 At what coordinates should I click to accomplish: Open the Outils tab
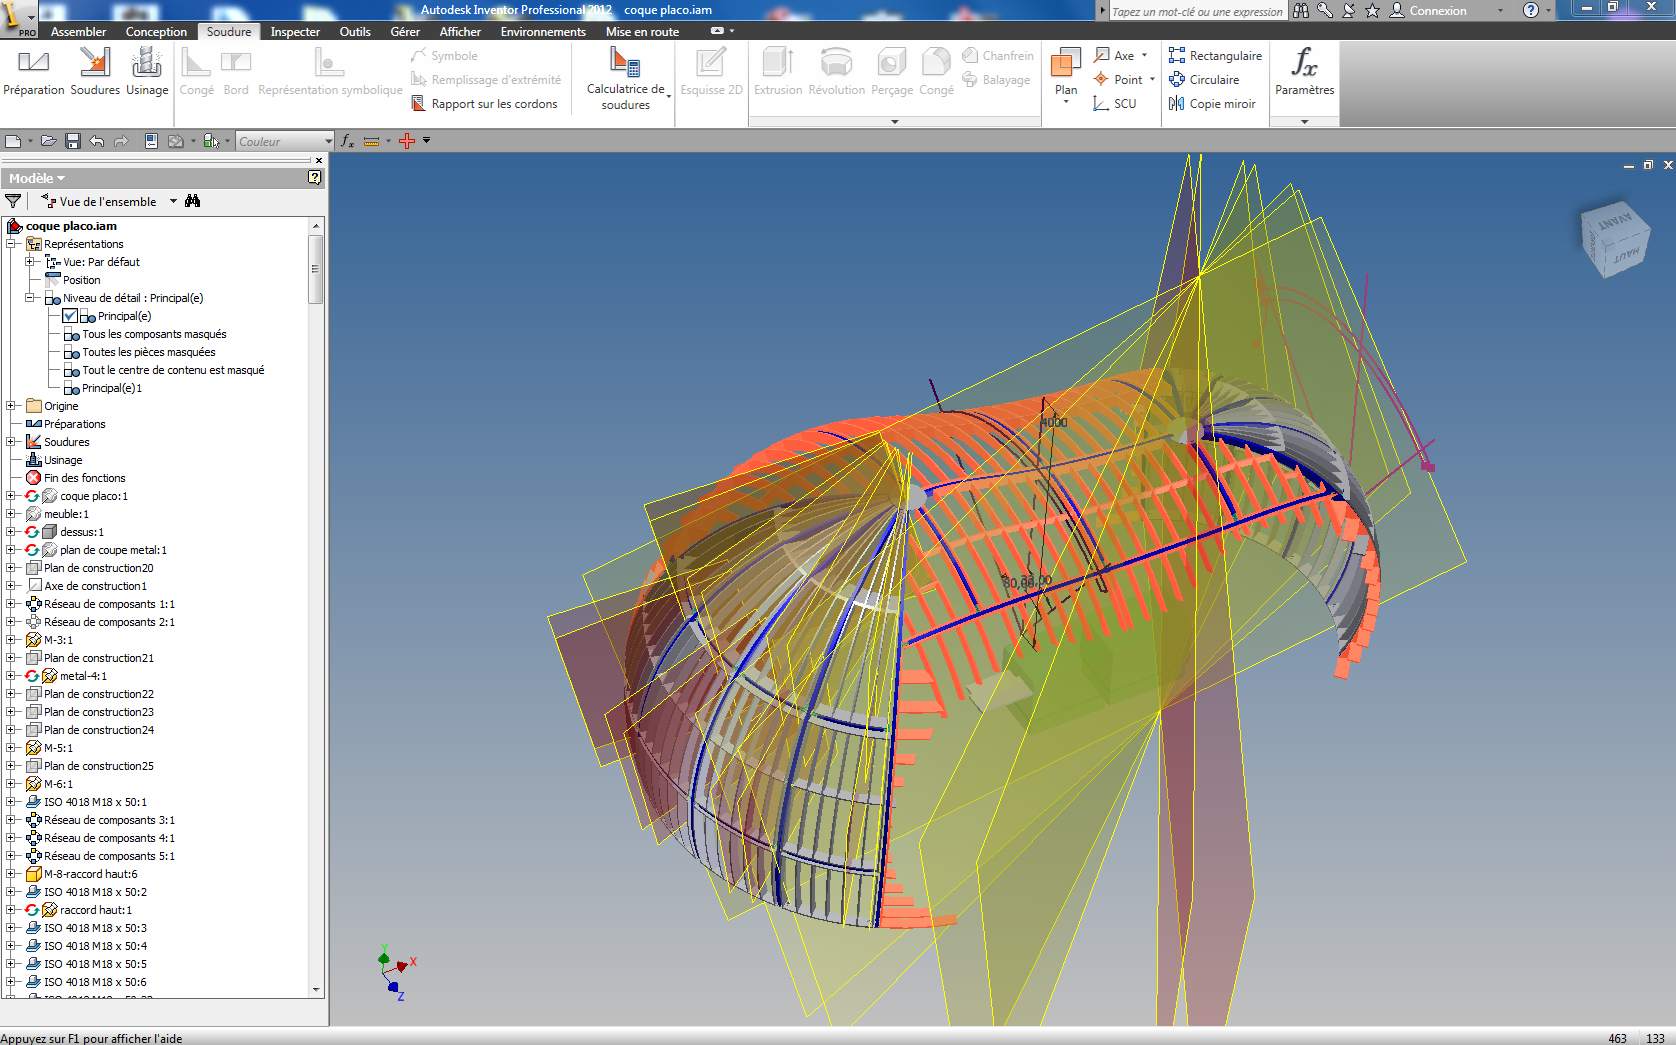355,32
